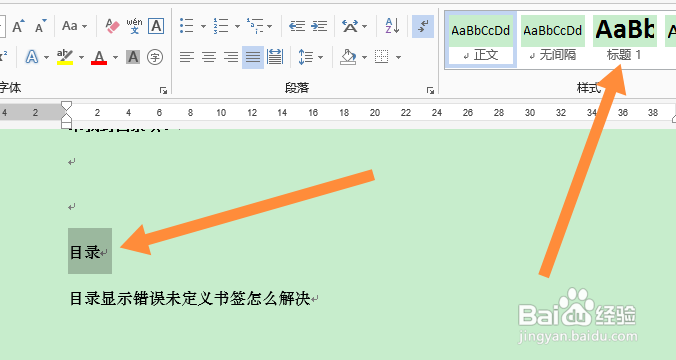Screen dimensions: 676x360
Task: Apply text effects outlined A icon
Action: pos(31,57)
